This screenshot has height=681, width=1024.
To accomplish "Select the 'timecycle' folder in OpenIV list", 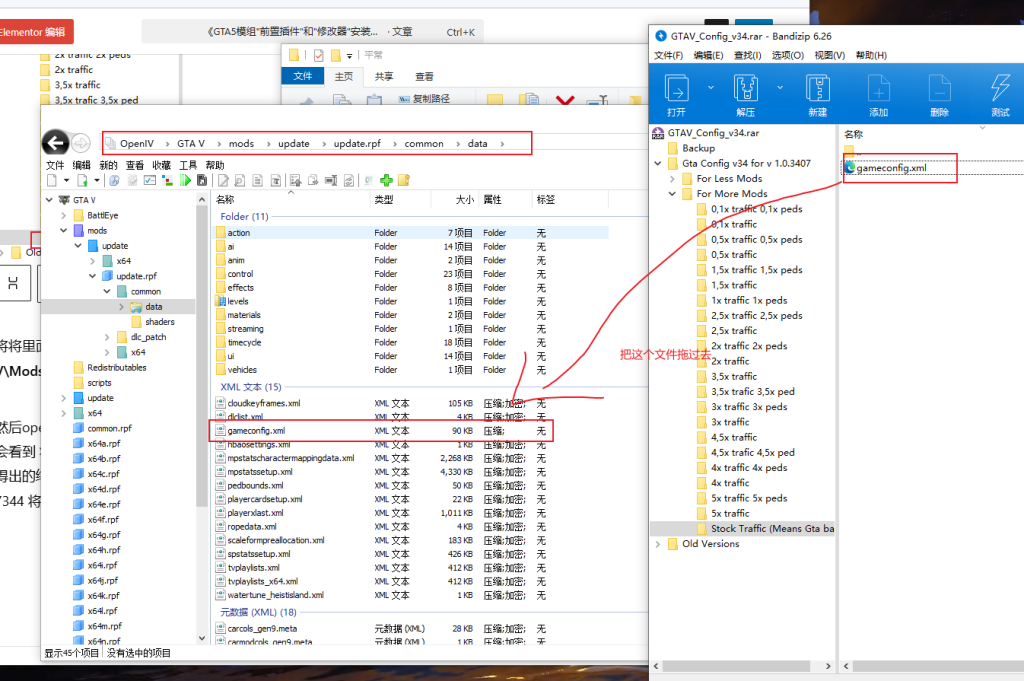I will point(244,342).
